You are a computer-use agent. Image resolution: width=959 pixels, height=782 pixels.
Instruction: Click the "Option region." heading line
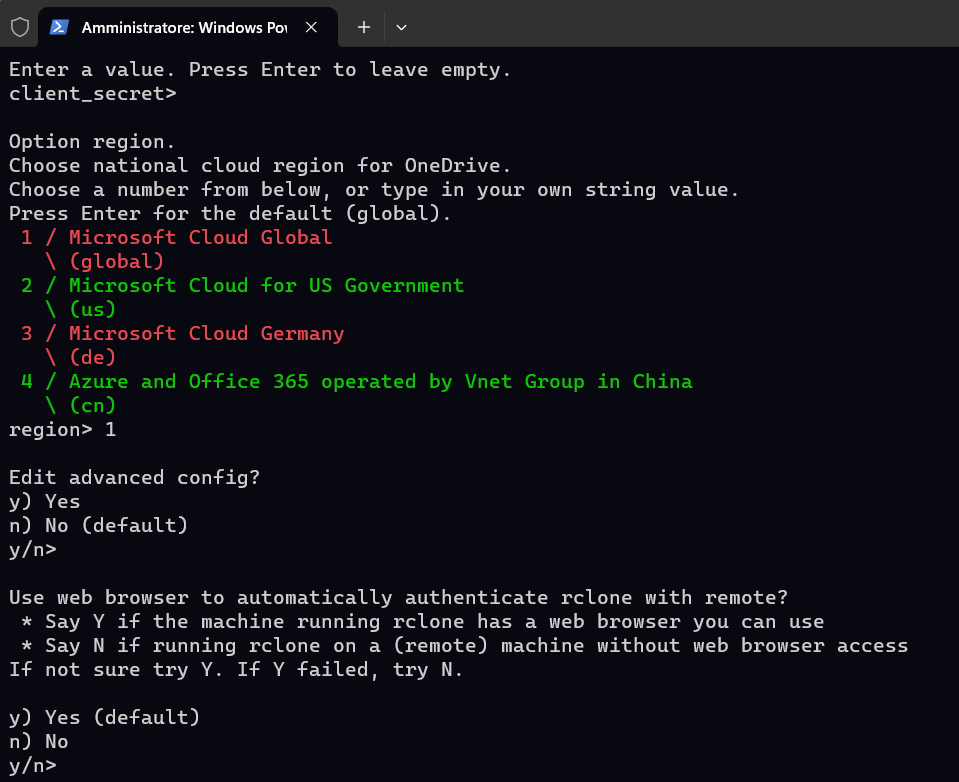pos(92,142)
